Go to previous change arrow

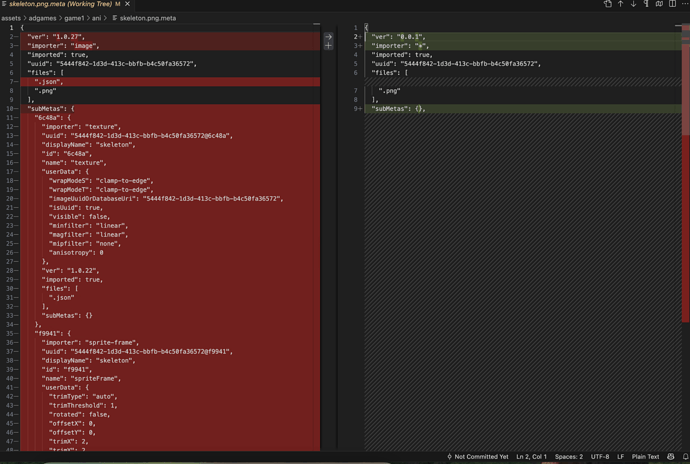(620, 4)
